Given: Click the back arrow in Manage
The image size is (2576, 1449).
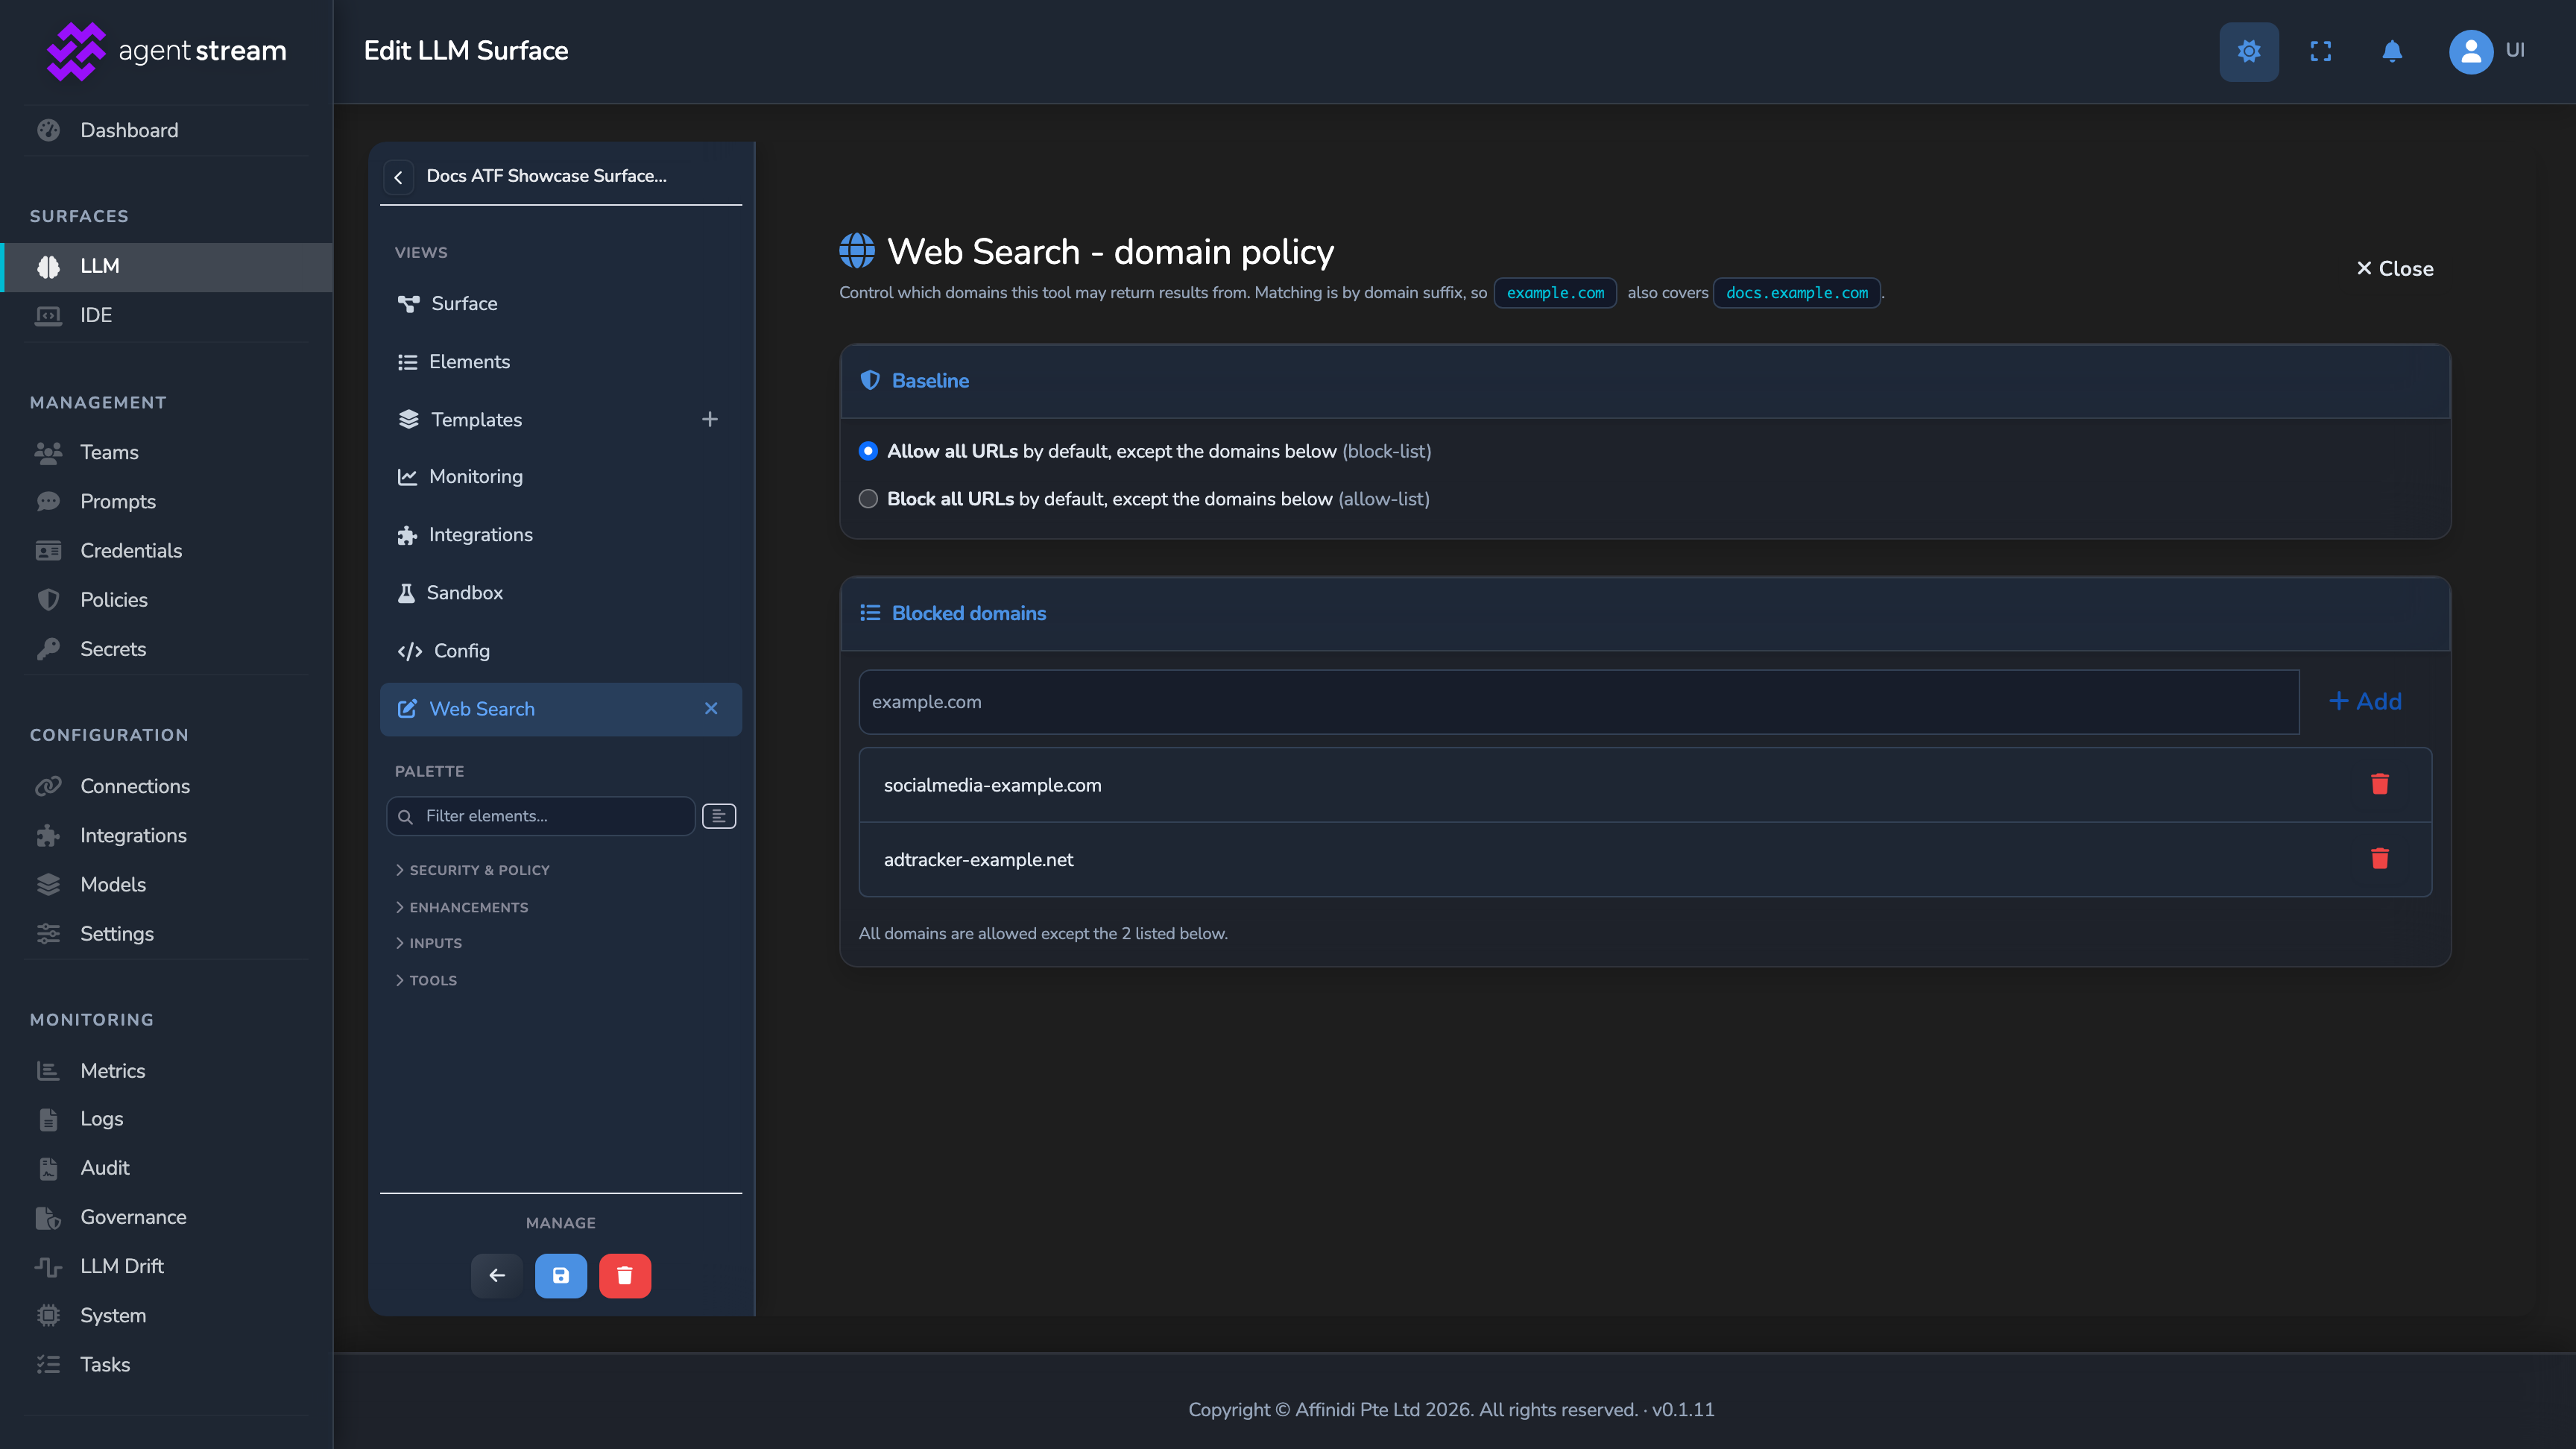Looking at the screenshot, I should pos(497,1275).
